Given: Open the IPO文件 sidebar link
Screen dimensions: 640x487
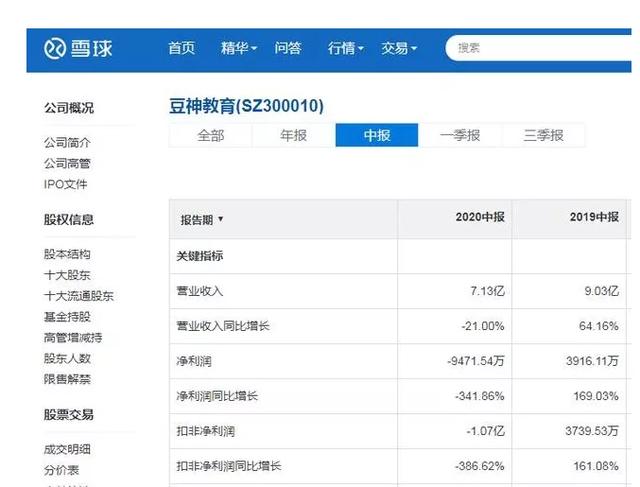Looking at the screenshot, I should coord(66,184).
